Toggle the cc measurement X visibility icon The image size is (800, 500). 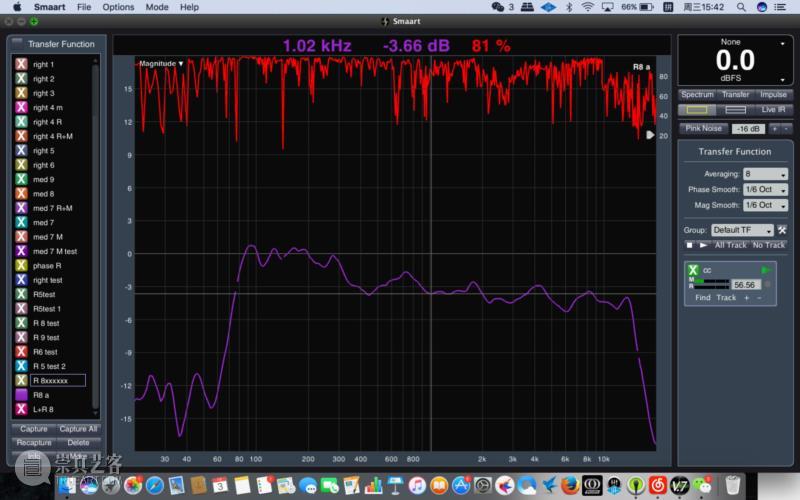(693, 270)
